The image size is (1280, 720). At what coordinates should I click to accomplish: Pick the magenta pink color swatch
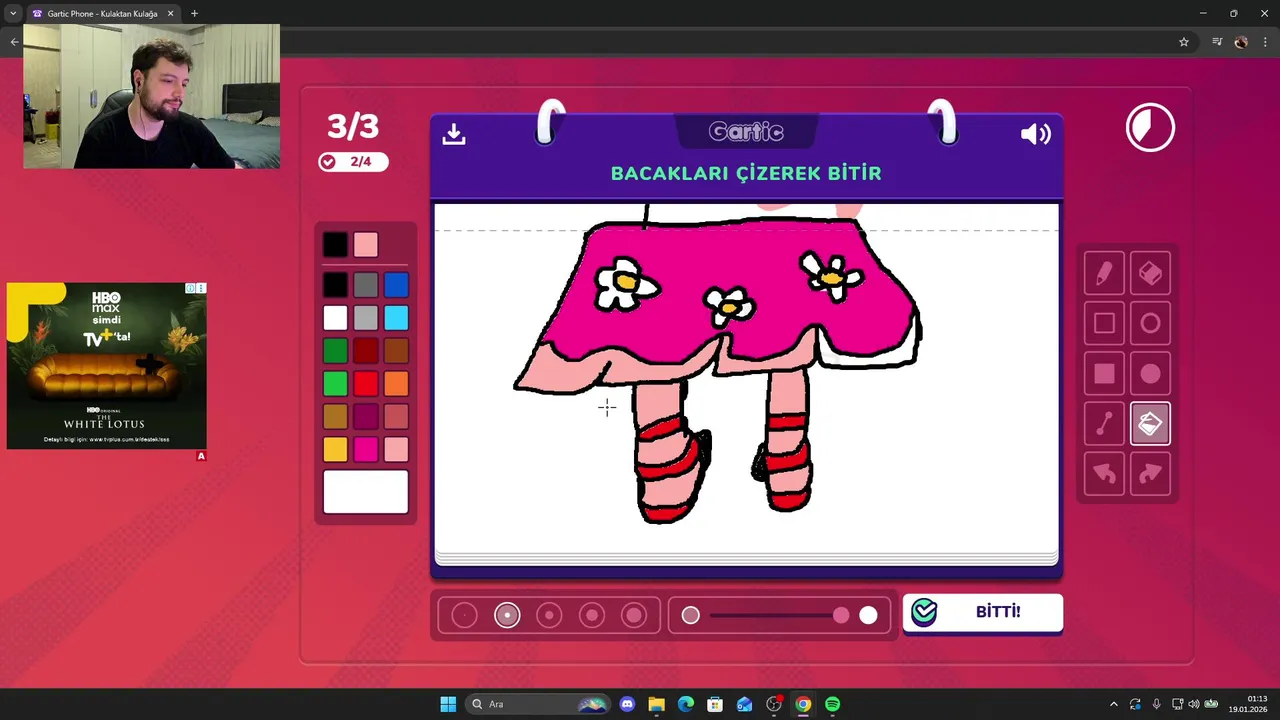point(366,450)
